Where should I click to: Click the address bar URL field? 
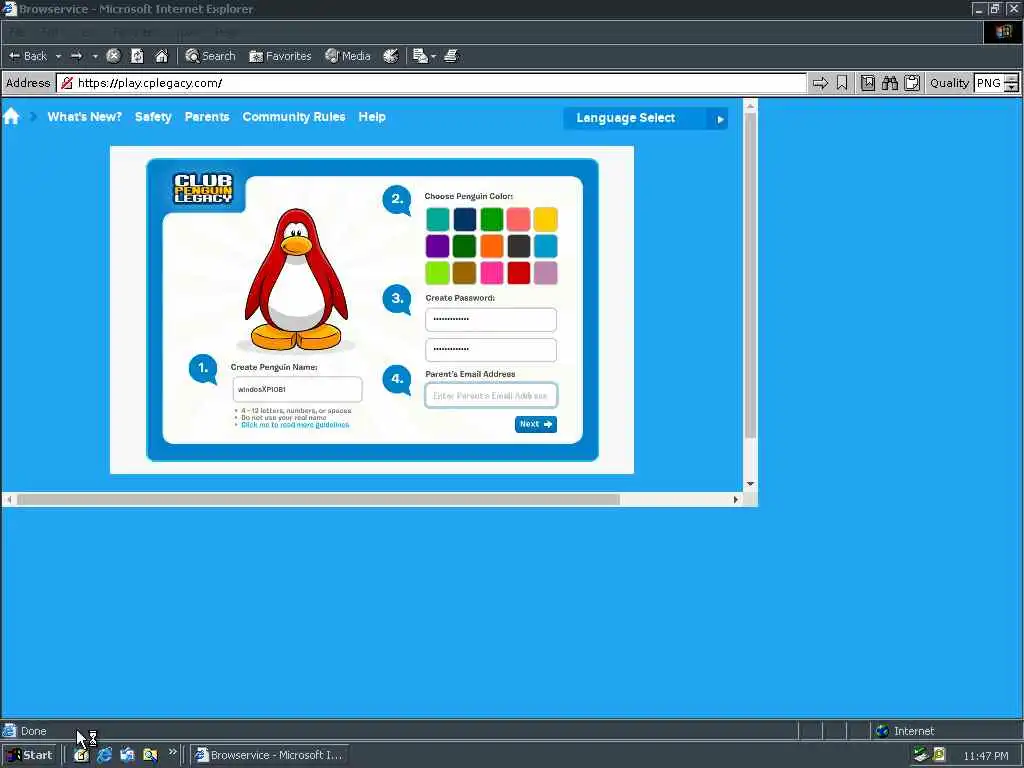click(x=431, y=83)
